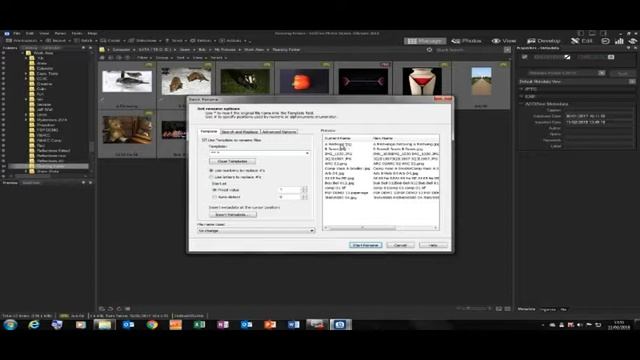Expand the Work Area folder node
Viewport: 640px width, 360px height.
[x=23, y=53]
